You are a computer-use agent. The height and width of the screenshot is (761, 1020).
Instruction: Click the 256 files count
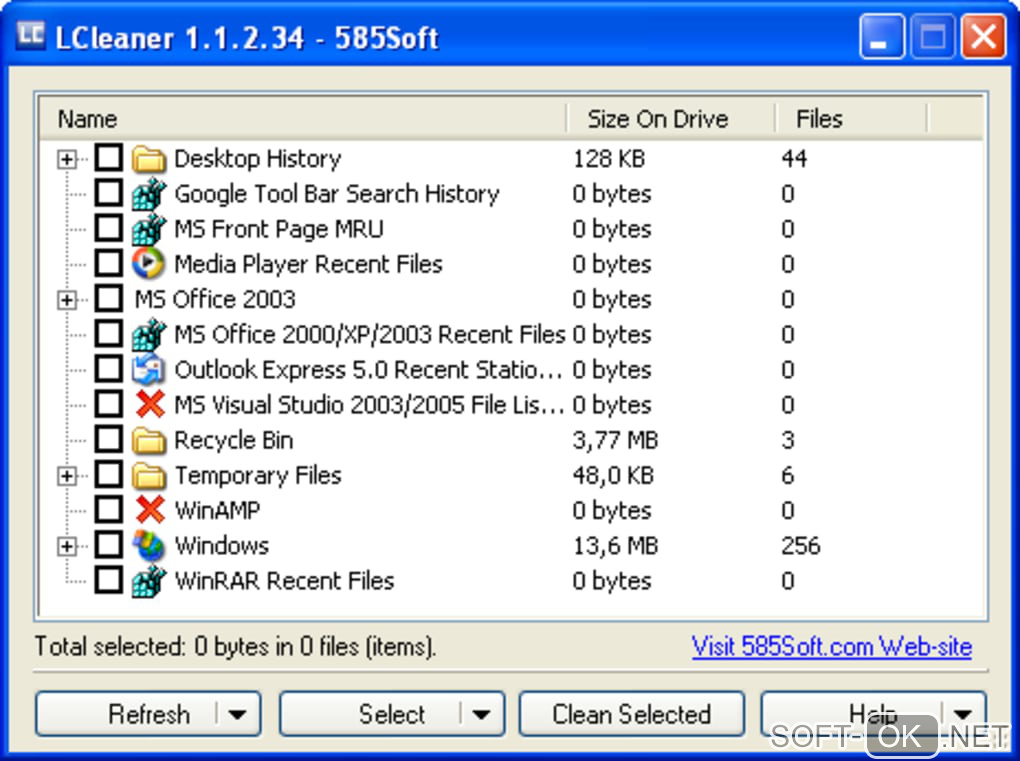pos(801,546)
